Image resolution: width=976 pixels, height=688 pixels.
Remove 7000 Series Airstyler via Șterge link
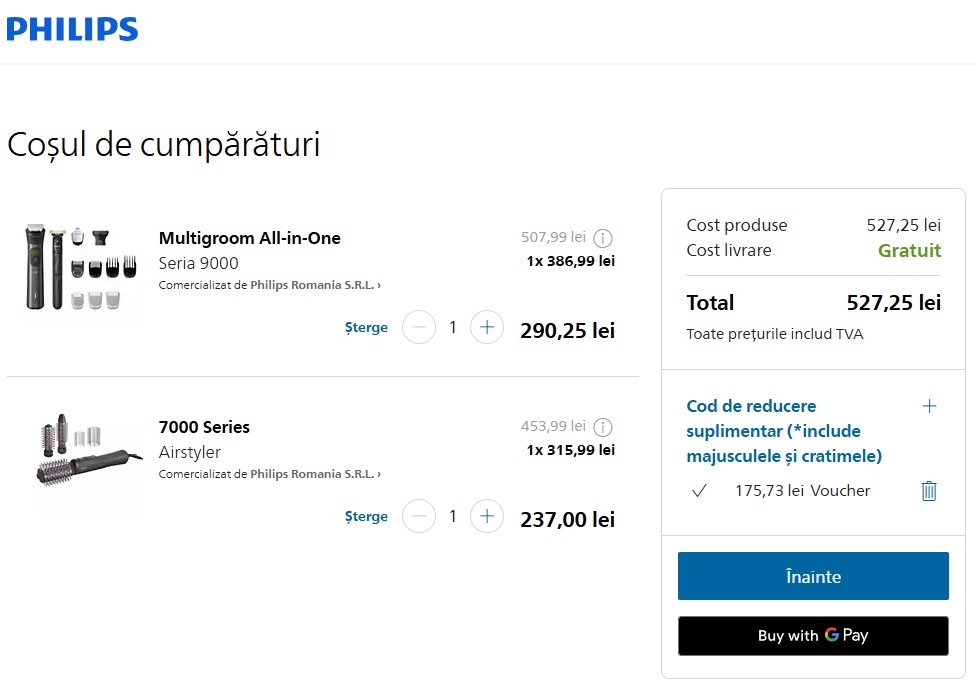366,517
